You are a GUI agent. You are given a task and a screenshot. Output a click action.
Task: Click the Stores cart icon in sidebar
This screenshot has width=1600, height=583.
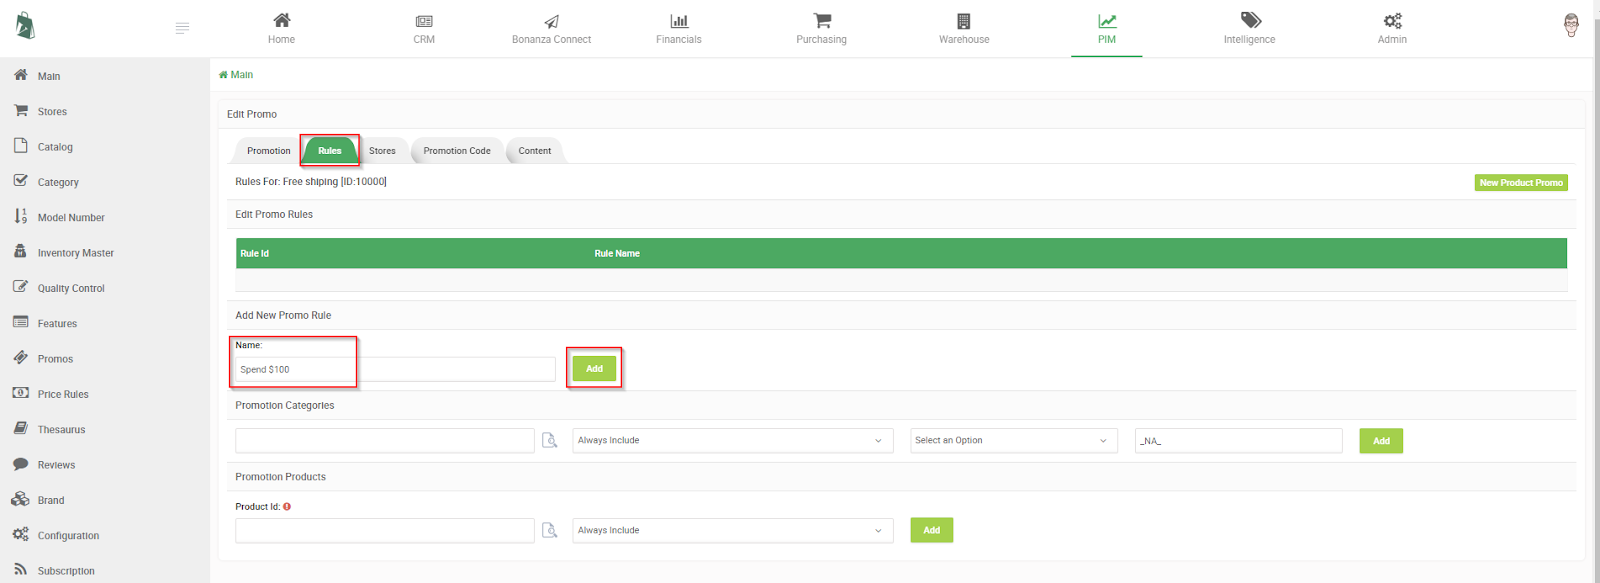(x=20, y=110)
